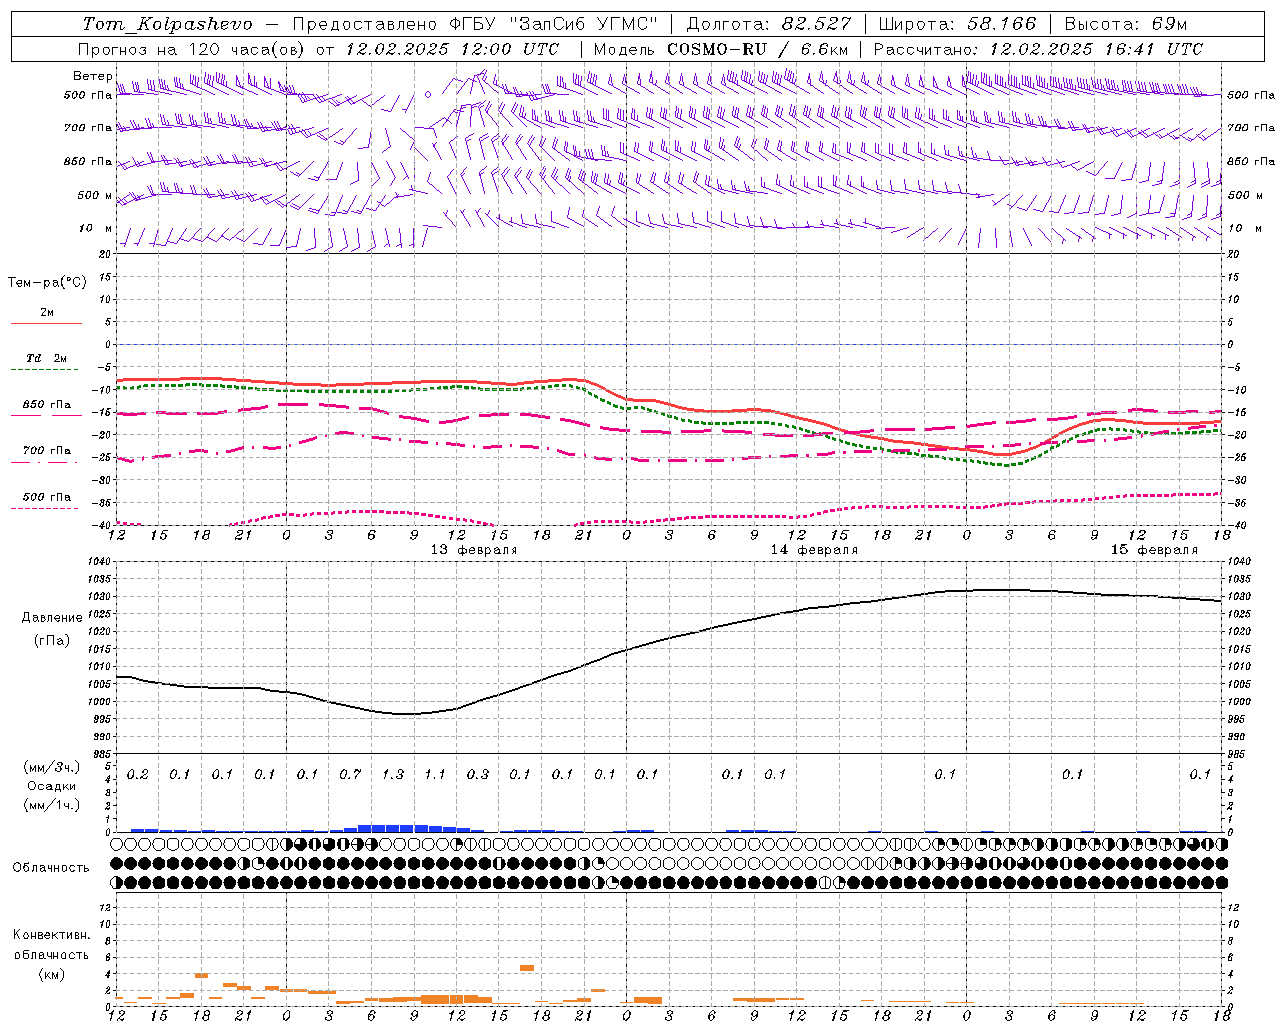This screenshot has height=1024, width=1280.
Task: Click the Долгота: 82.527 value
Action: [769, 24]
